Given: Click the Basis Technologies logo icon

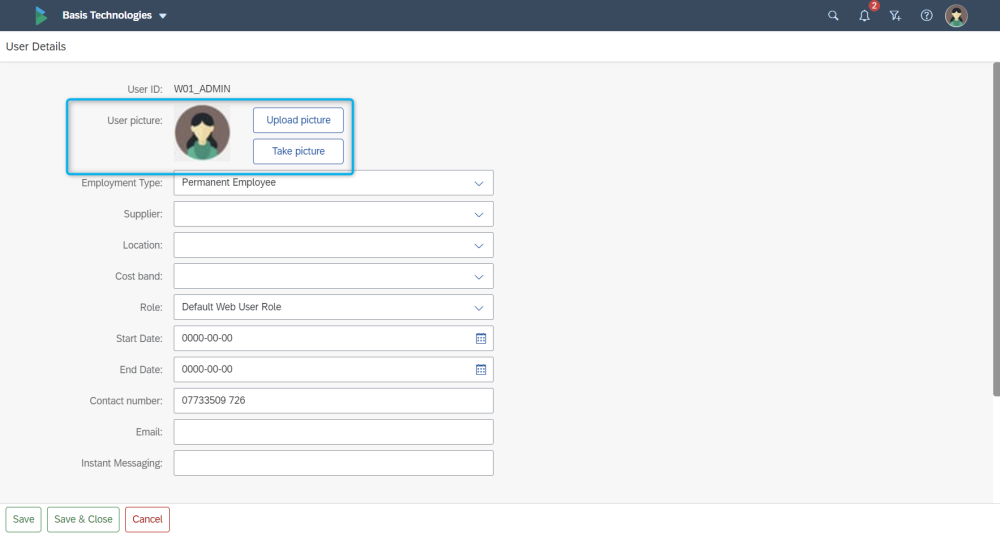Looking at the screenshot, I should click(x=41, y=15).
